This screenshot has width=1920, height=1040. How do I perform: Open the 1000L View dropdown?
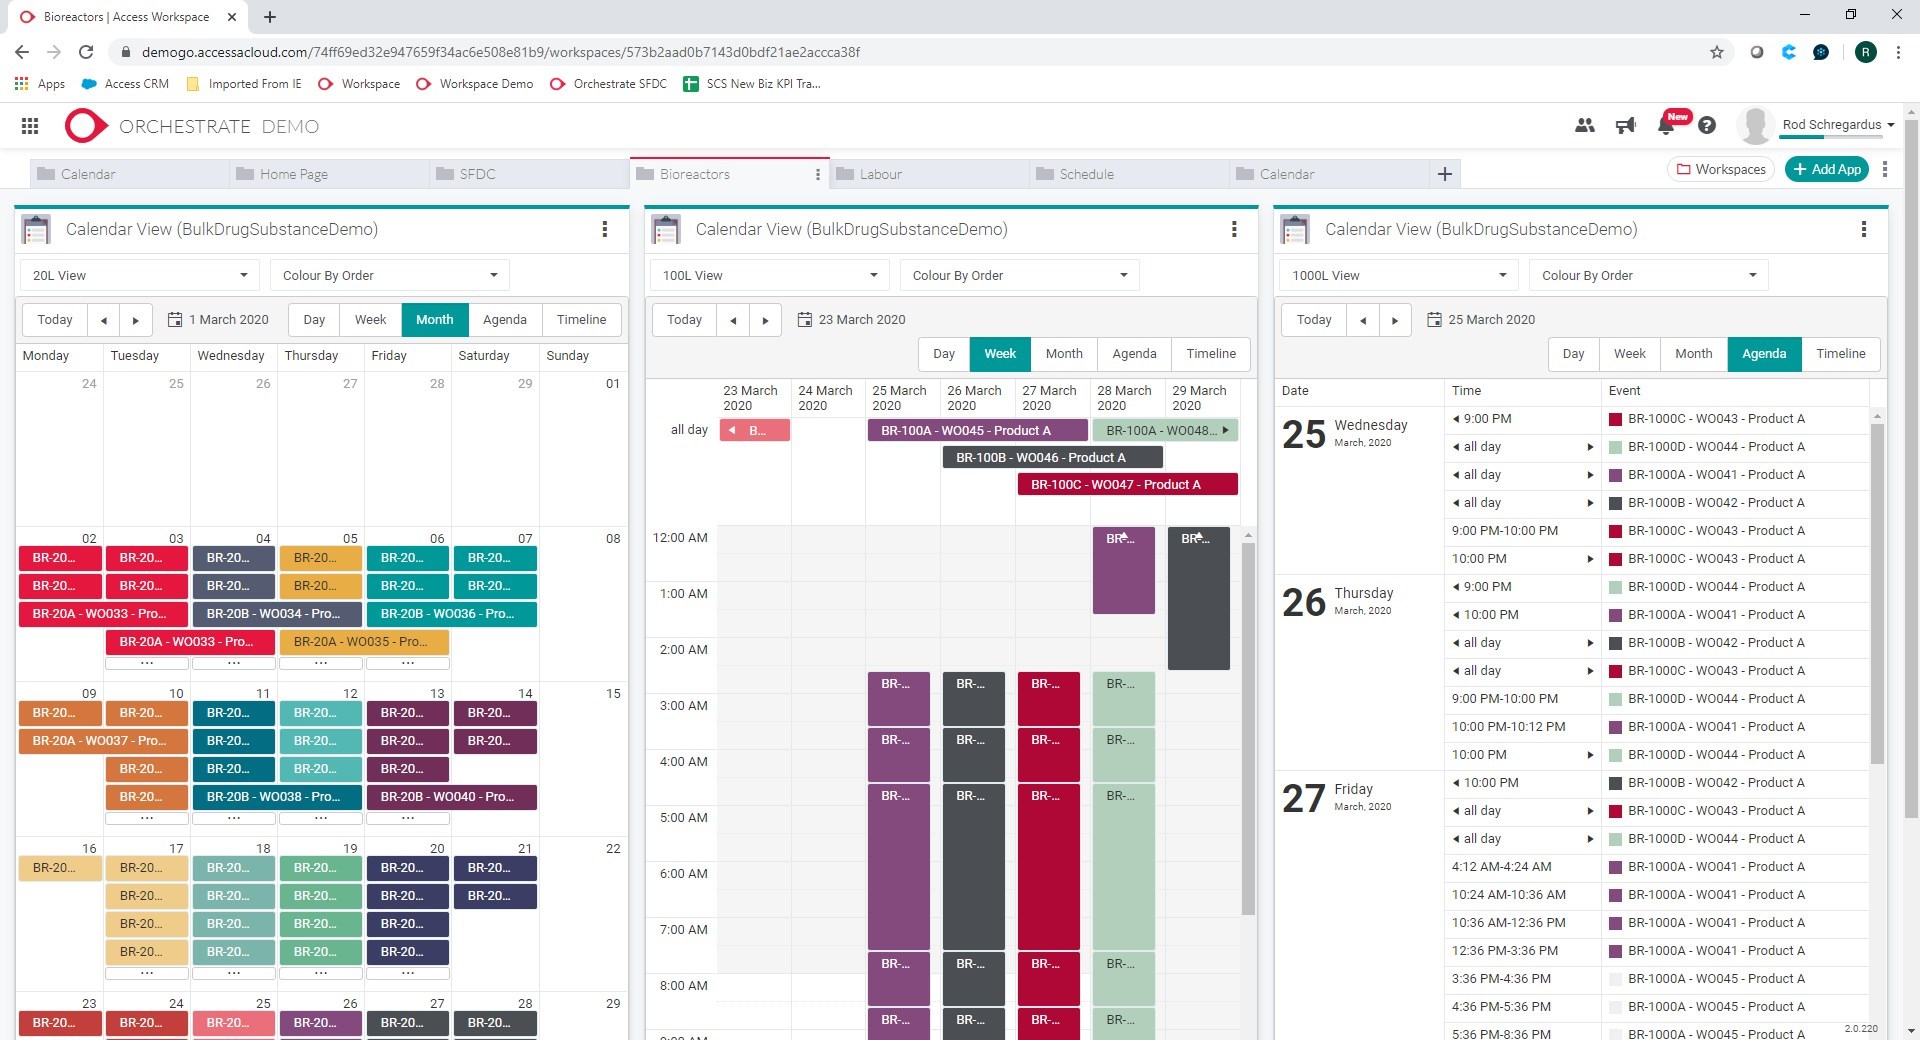[1397, 274]
